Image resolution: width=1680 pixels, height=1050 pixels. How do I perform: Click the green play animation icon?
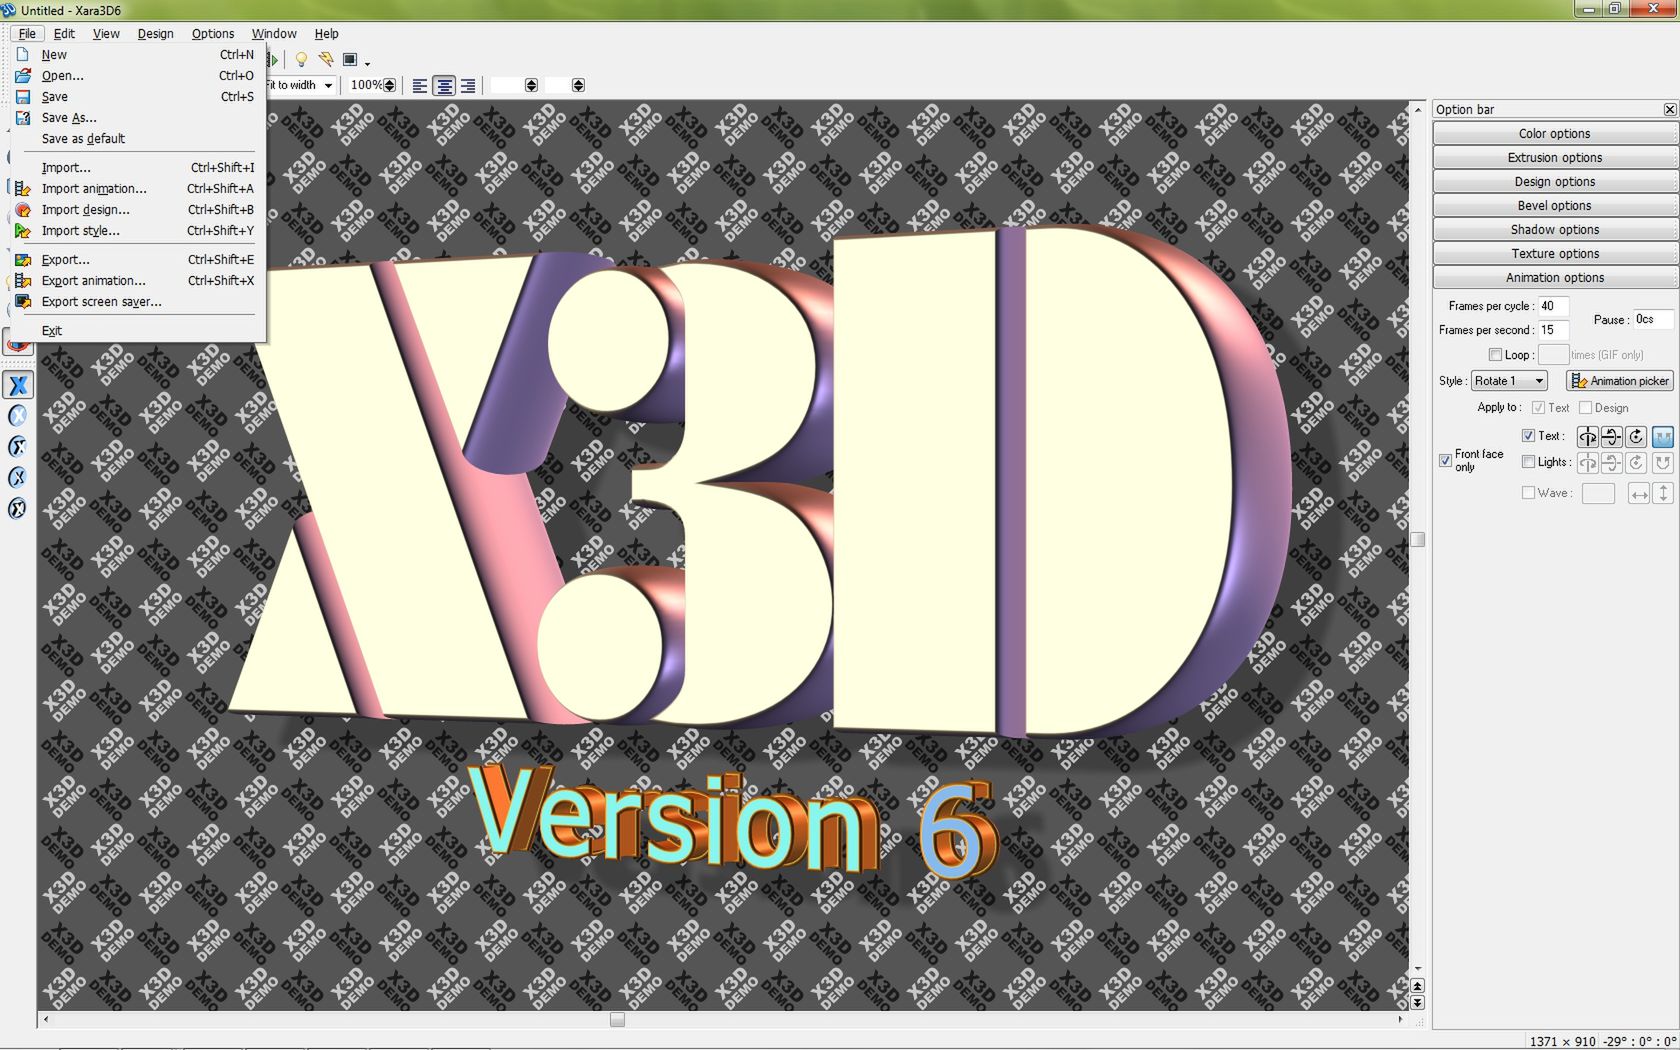point(271,60)
